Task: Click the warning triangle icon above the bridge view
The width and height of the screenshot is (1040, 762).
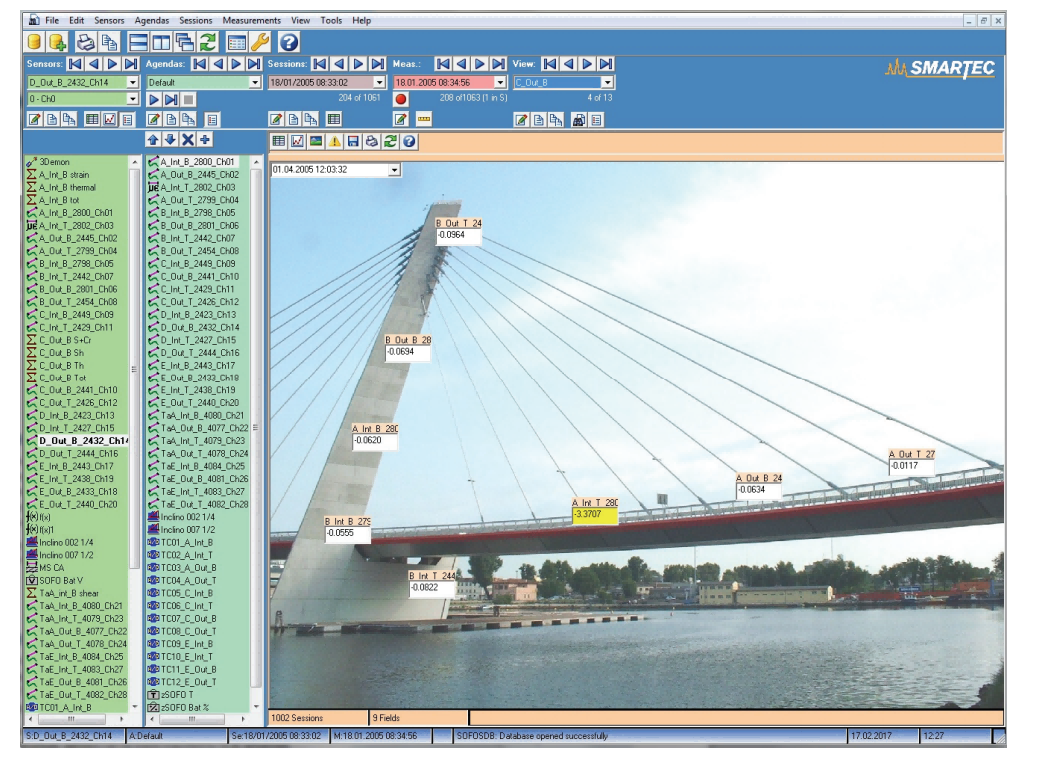Action: pyautogui.click(x=334, y=142)
